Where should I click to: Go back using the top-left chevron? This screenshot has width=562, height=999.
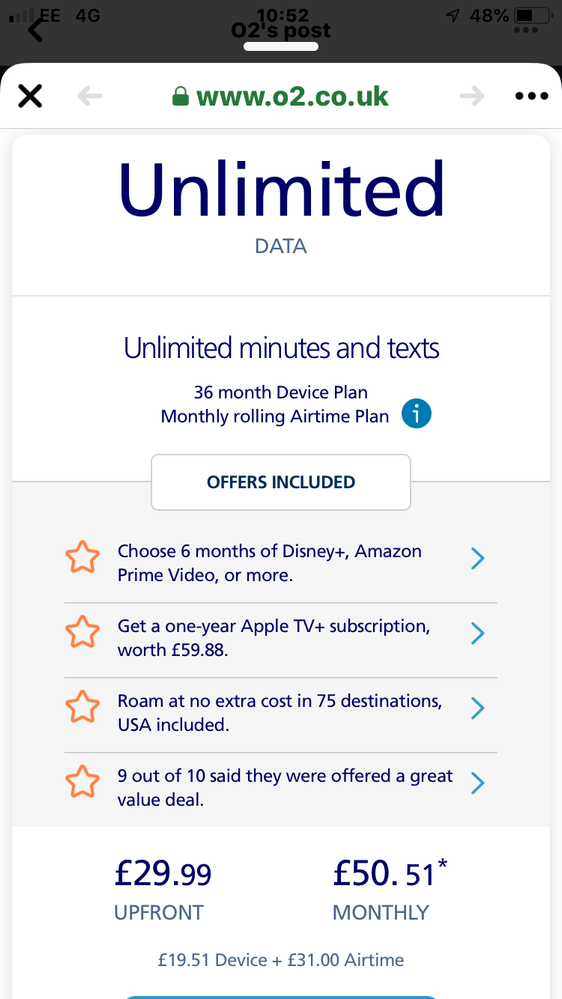36,29
